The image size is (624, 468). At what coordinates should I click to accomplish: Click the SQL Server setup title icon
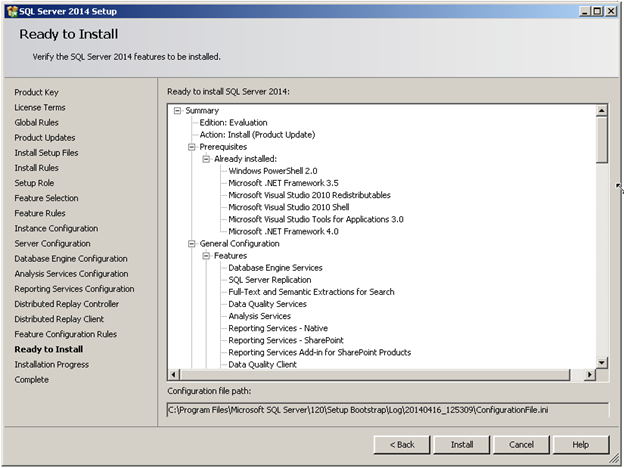tap(12, 11)
